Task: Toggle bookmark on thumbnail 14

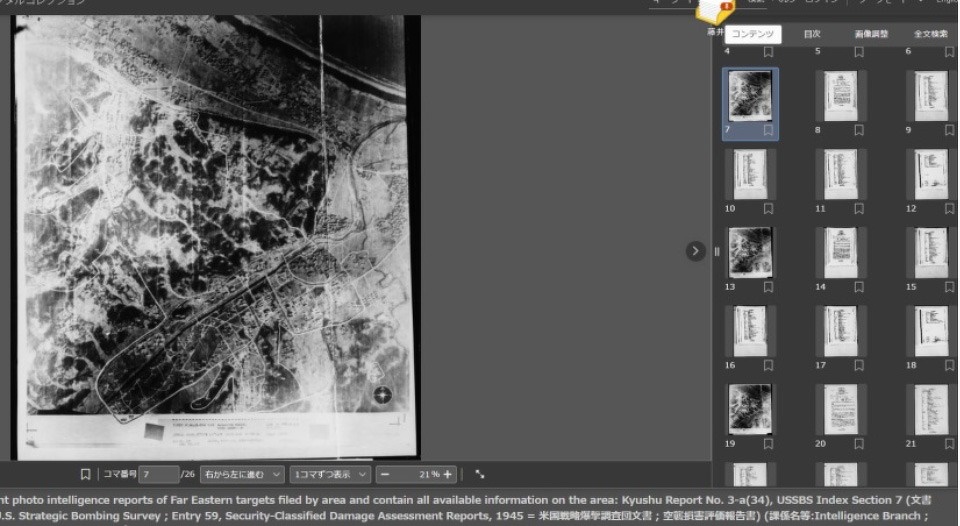Action: [x=858, y=287]
